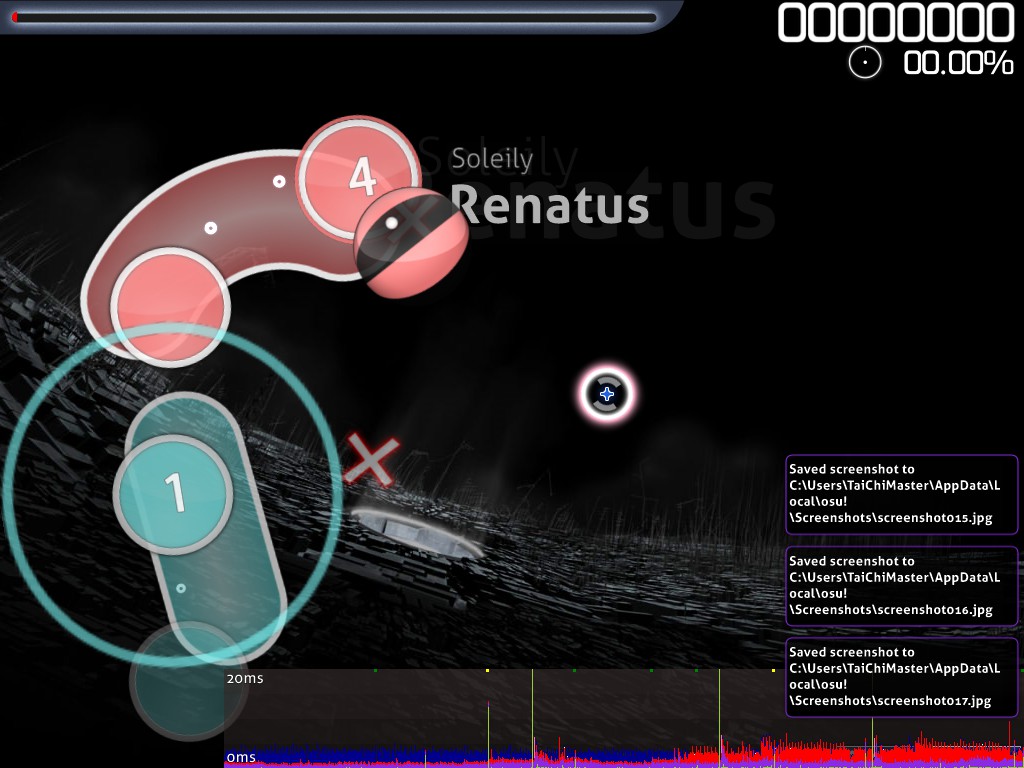Click the health bar at the top

334,18
